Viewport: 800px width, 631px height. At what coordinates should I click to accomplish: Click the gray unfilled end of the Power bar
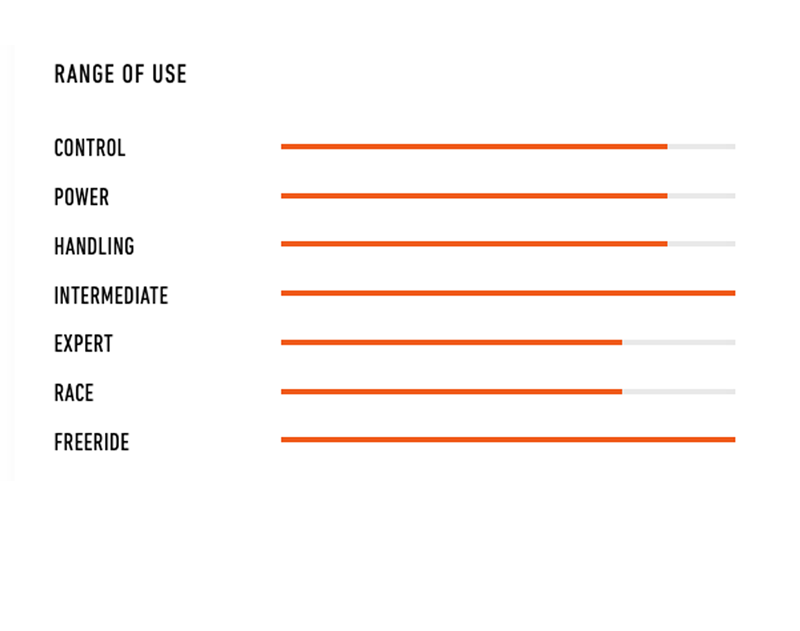[x=702, y=196]
